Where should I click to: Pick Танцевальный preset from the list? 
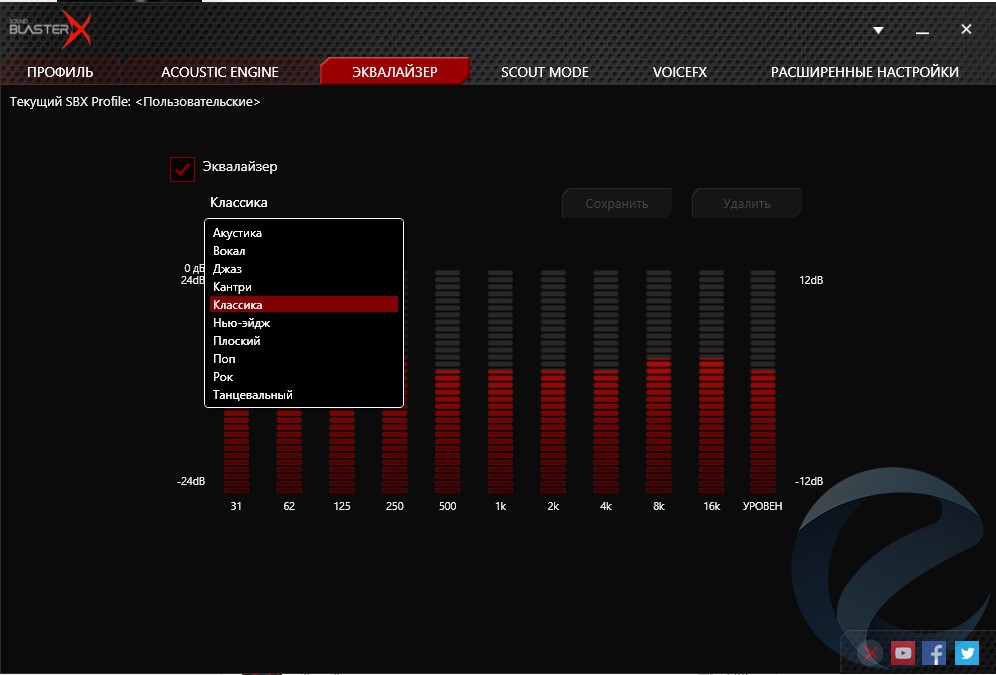(253, 395)
